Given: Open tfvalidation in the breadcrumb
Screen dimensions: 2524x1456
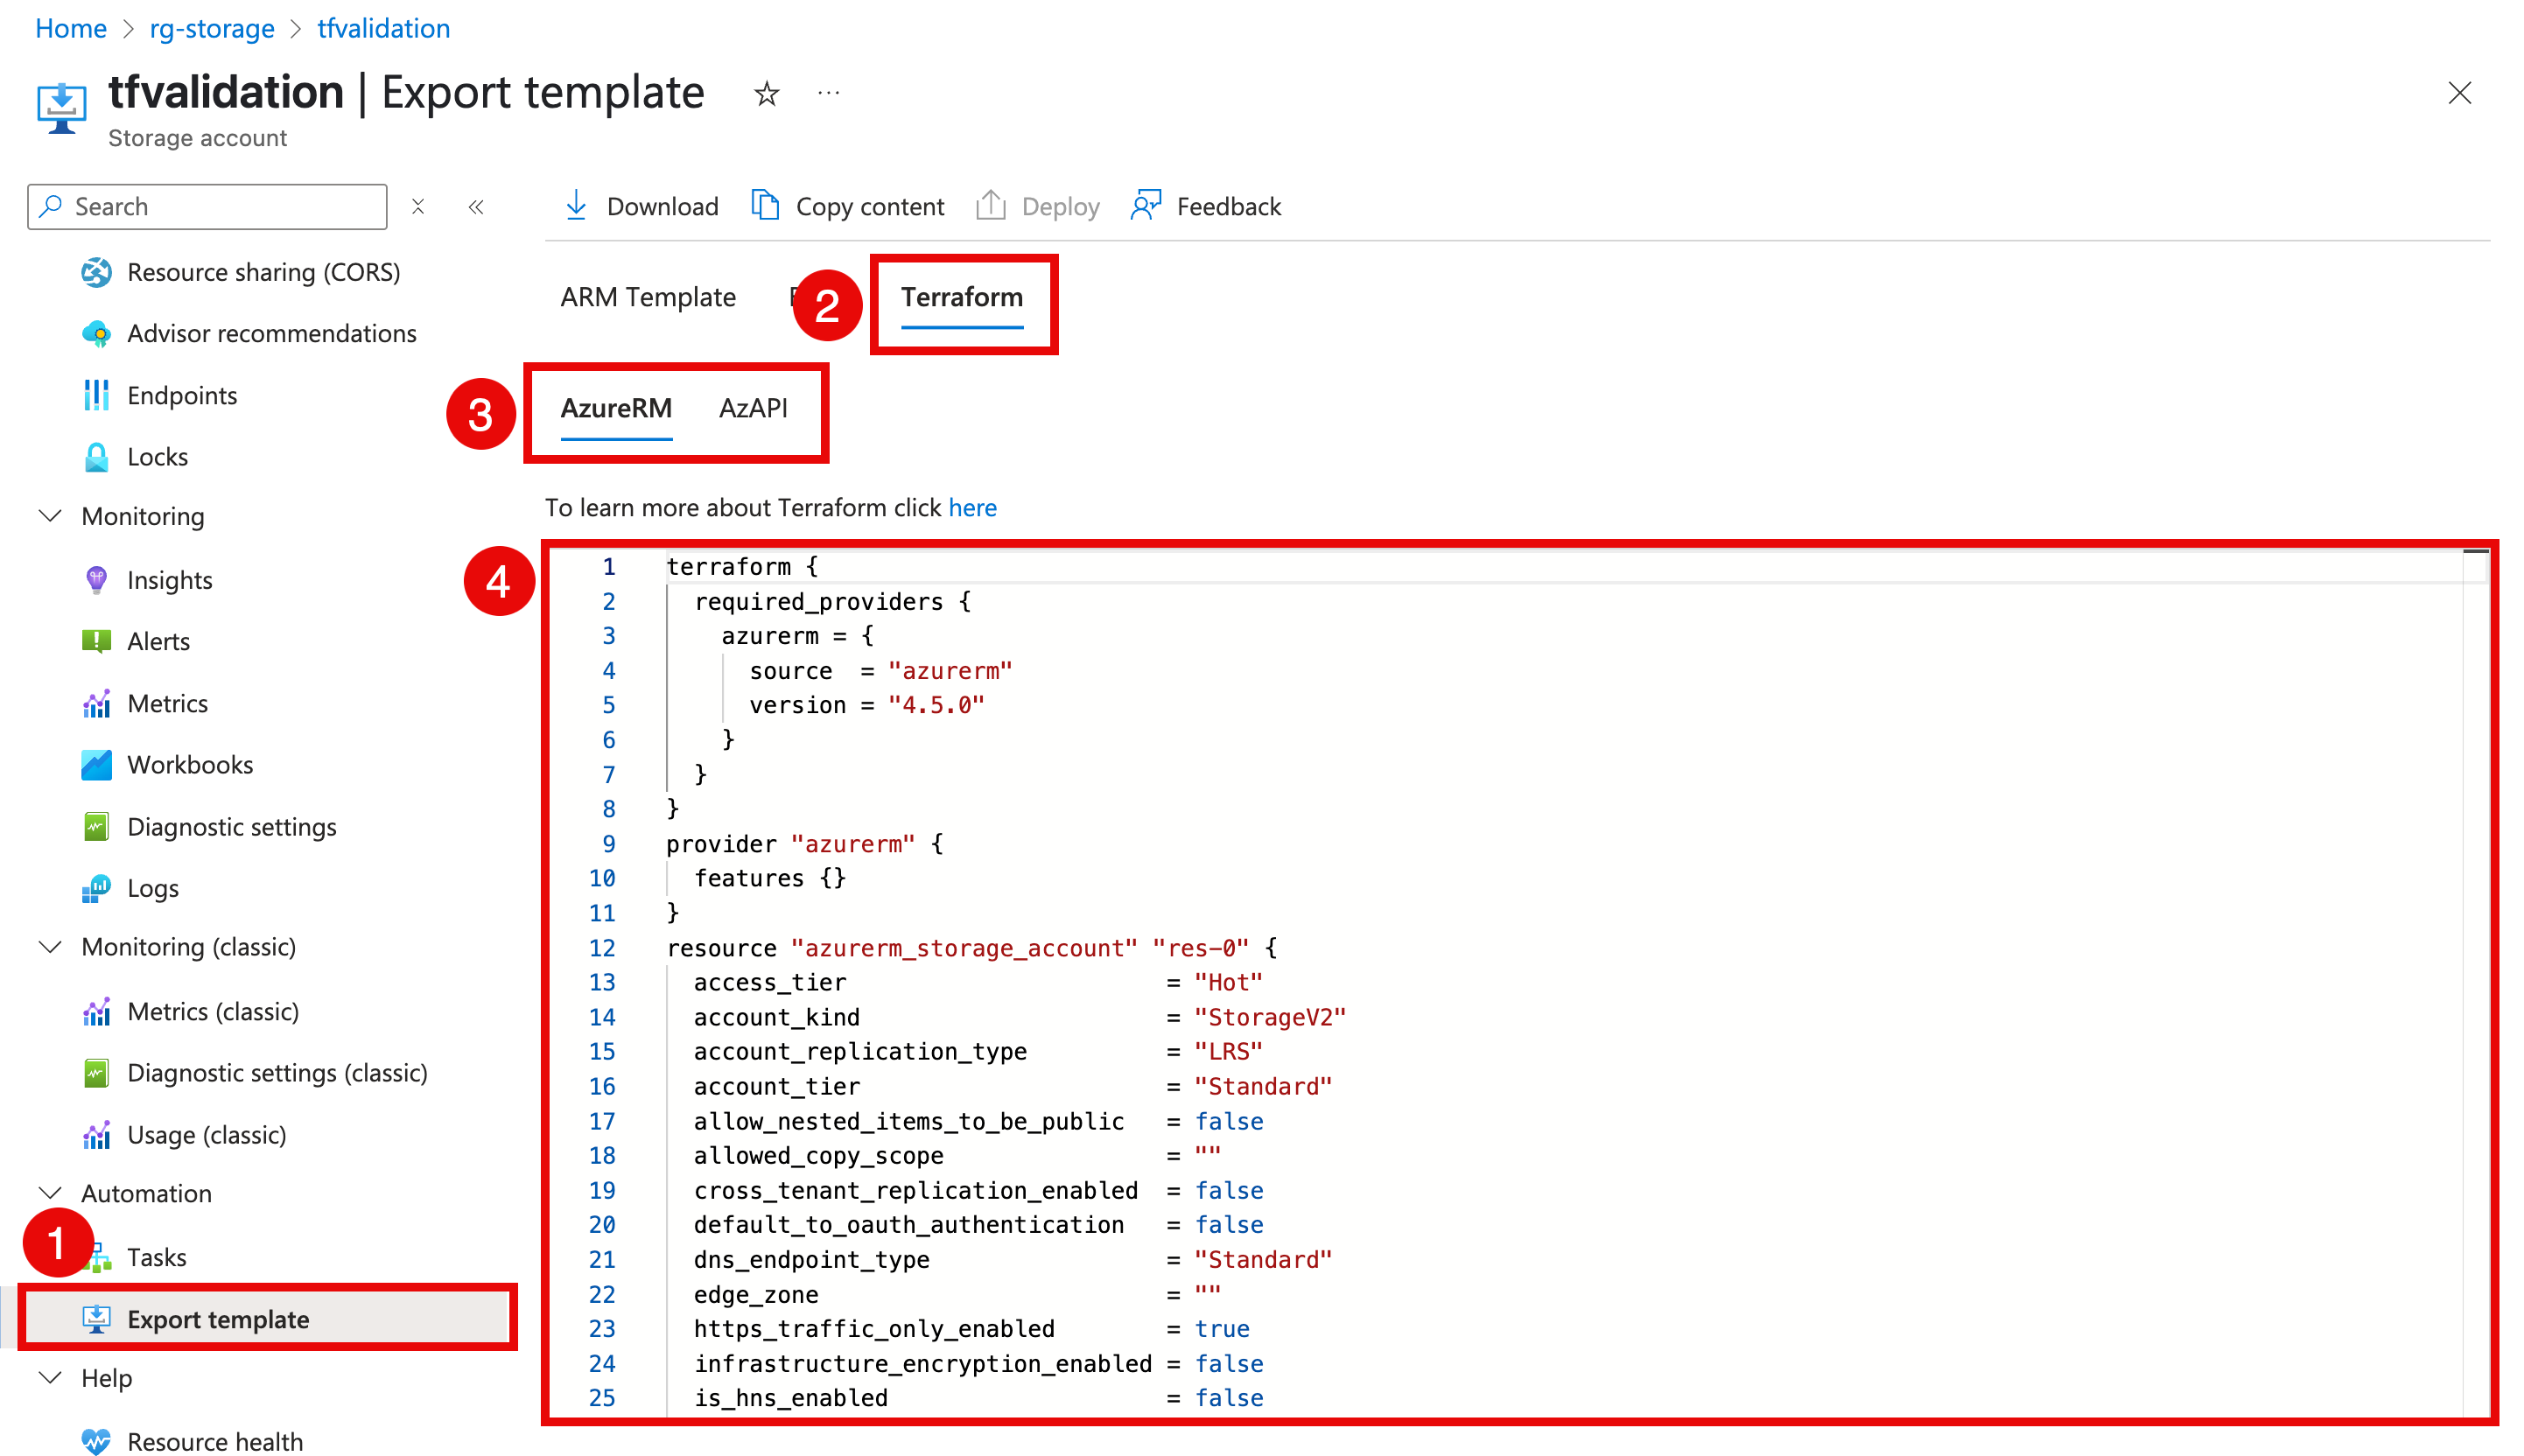Looking at the screenshot, I should pos(384,28).
